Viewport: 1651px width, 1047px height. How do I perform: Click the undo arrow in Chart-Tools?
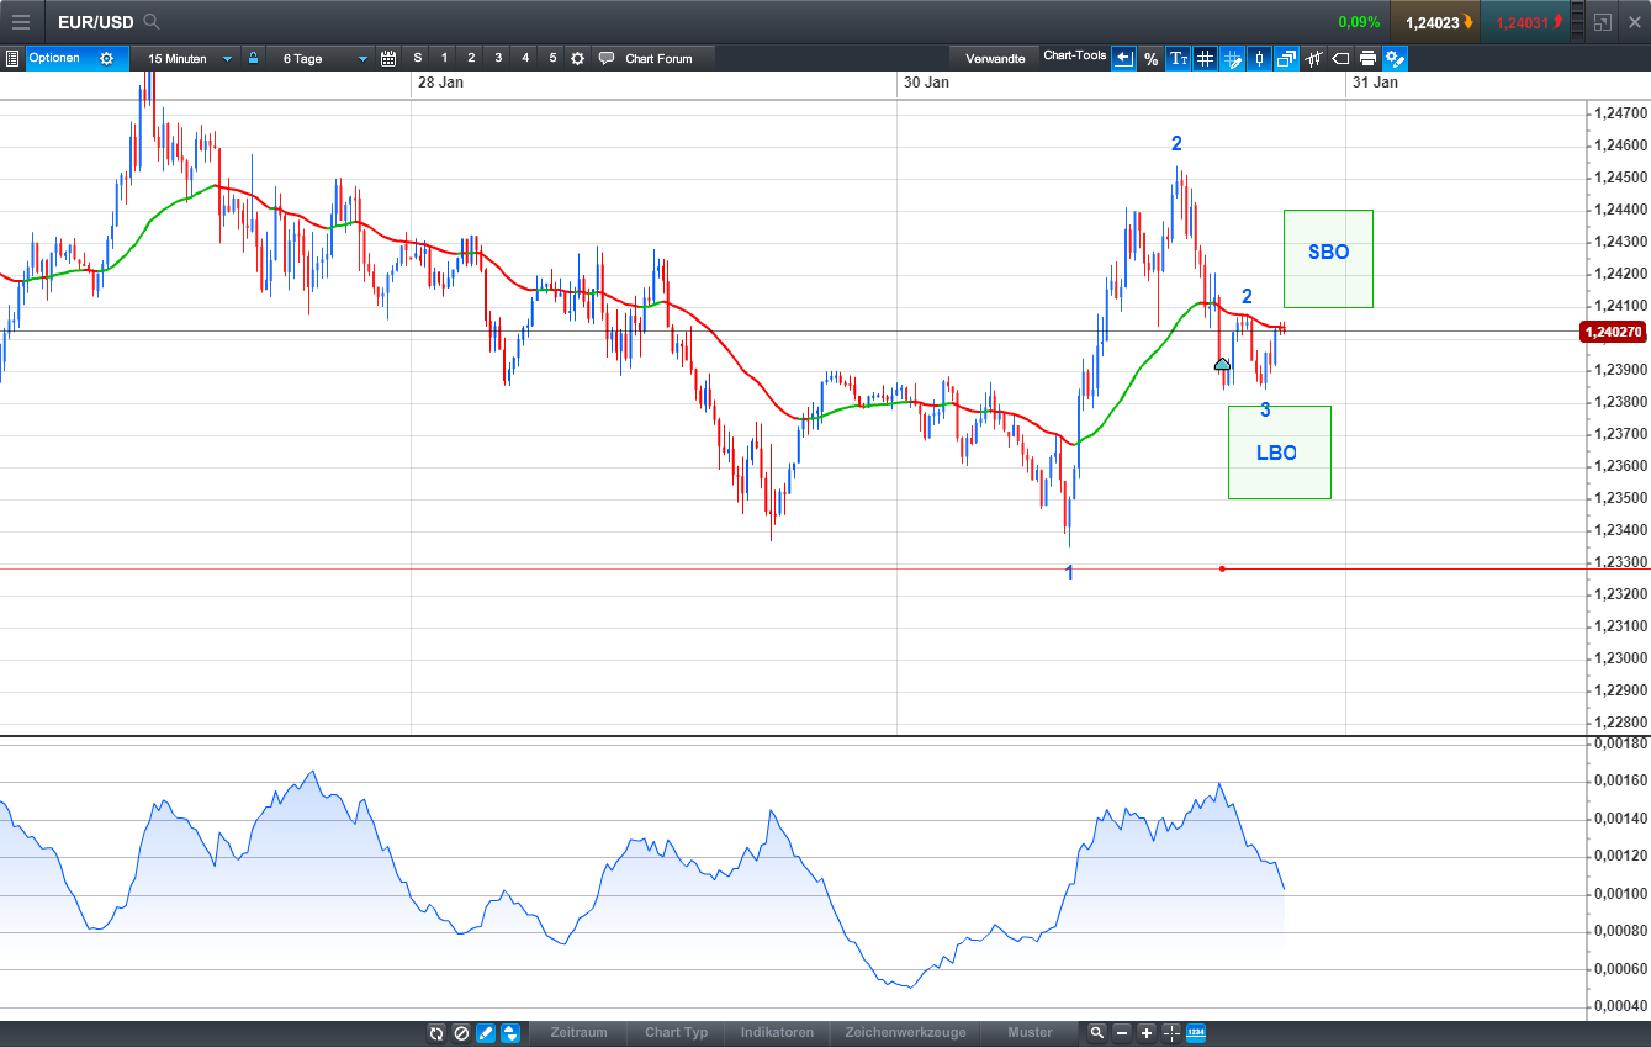coord(1124,58)
